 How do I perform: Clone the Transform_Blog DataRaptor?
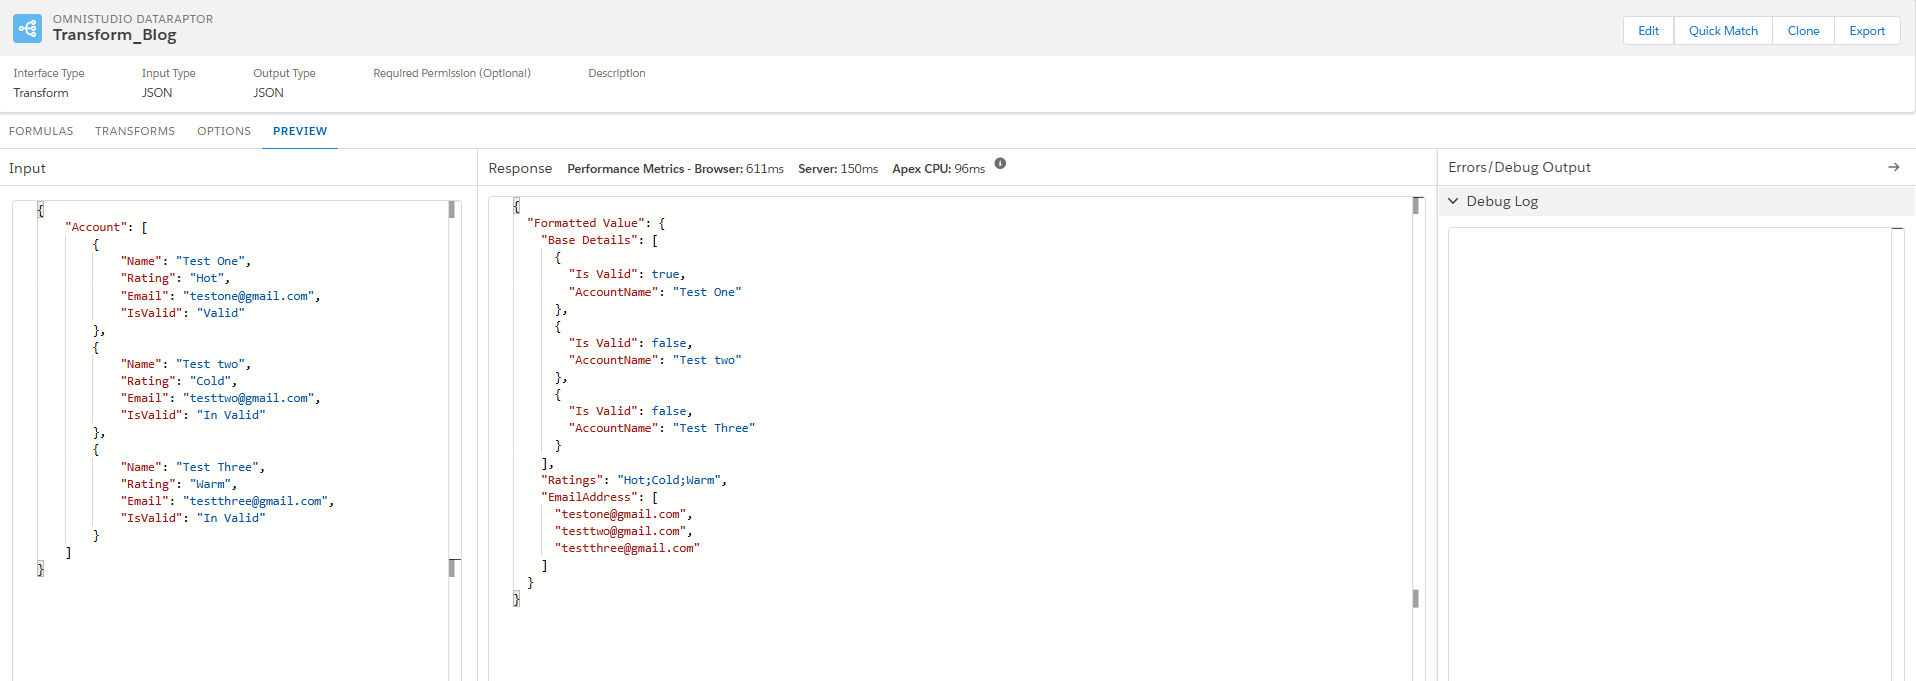(x=1803, y=31)
